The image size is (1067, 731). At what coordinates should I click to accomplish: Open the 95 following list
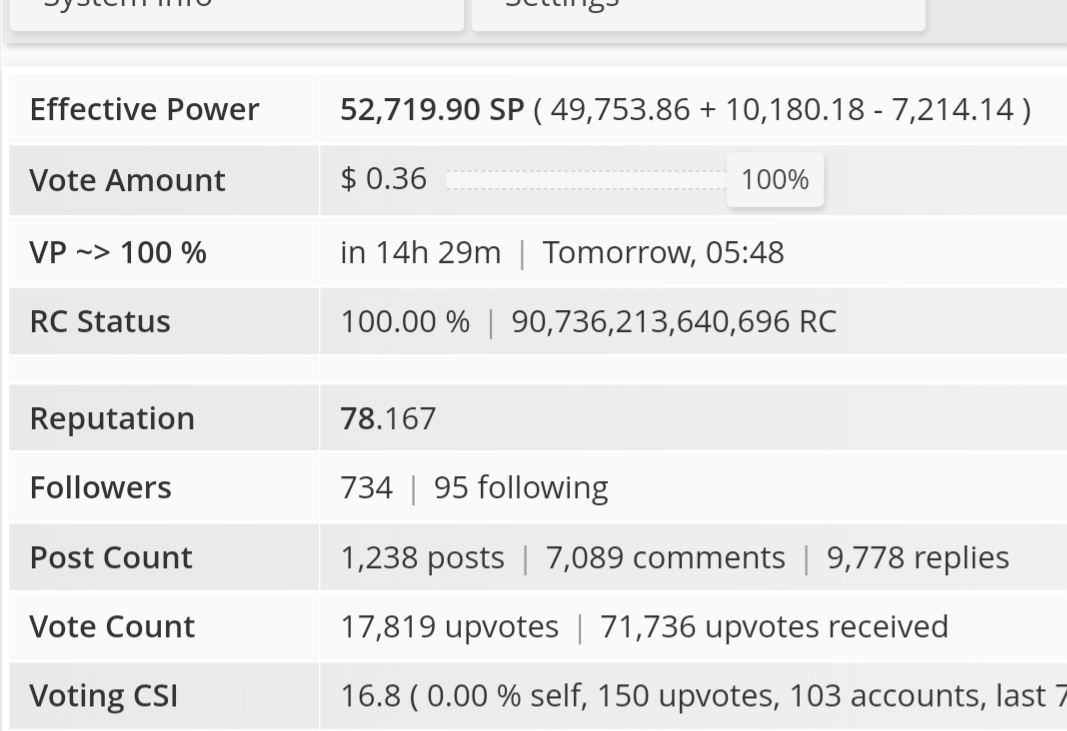(521, 487)
